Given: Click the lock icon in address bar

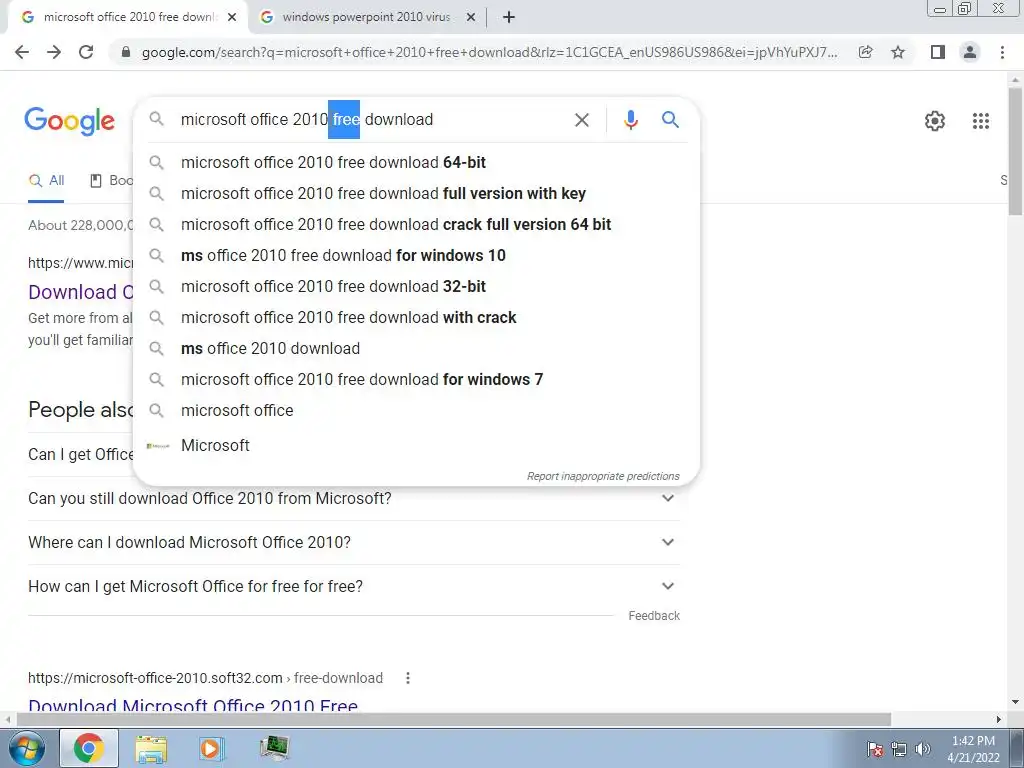Looking at the screenshot, I should pos(126,52).
